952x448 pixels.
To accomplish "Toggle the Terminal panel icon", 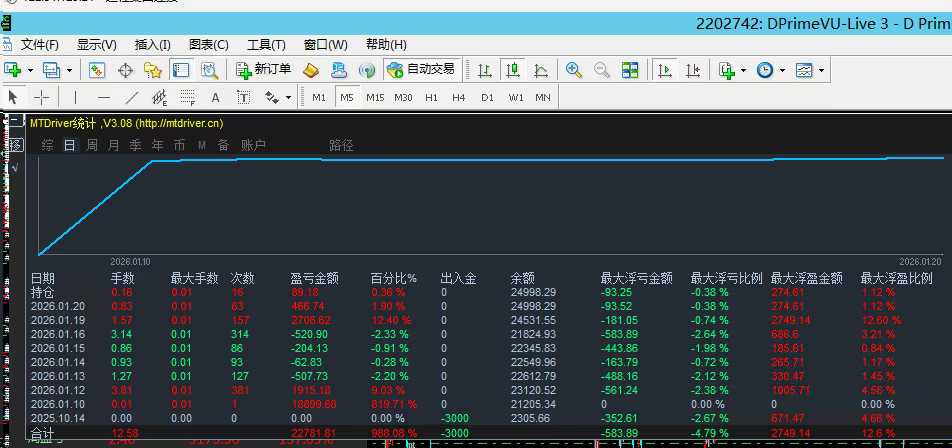I will [x=180, y=70].
